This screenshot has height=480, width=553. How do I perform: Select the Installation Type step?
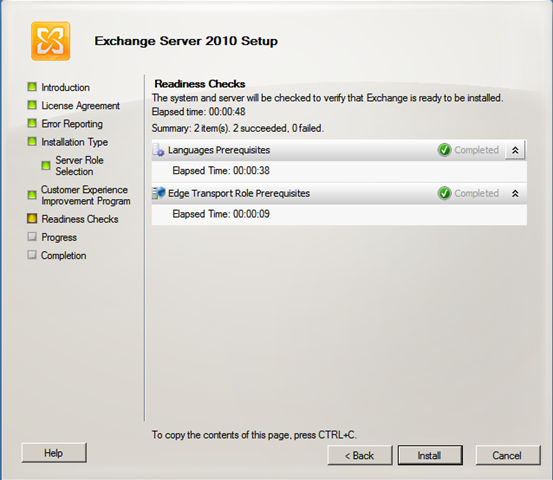click(x=74, y=142)
